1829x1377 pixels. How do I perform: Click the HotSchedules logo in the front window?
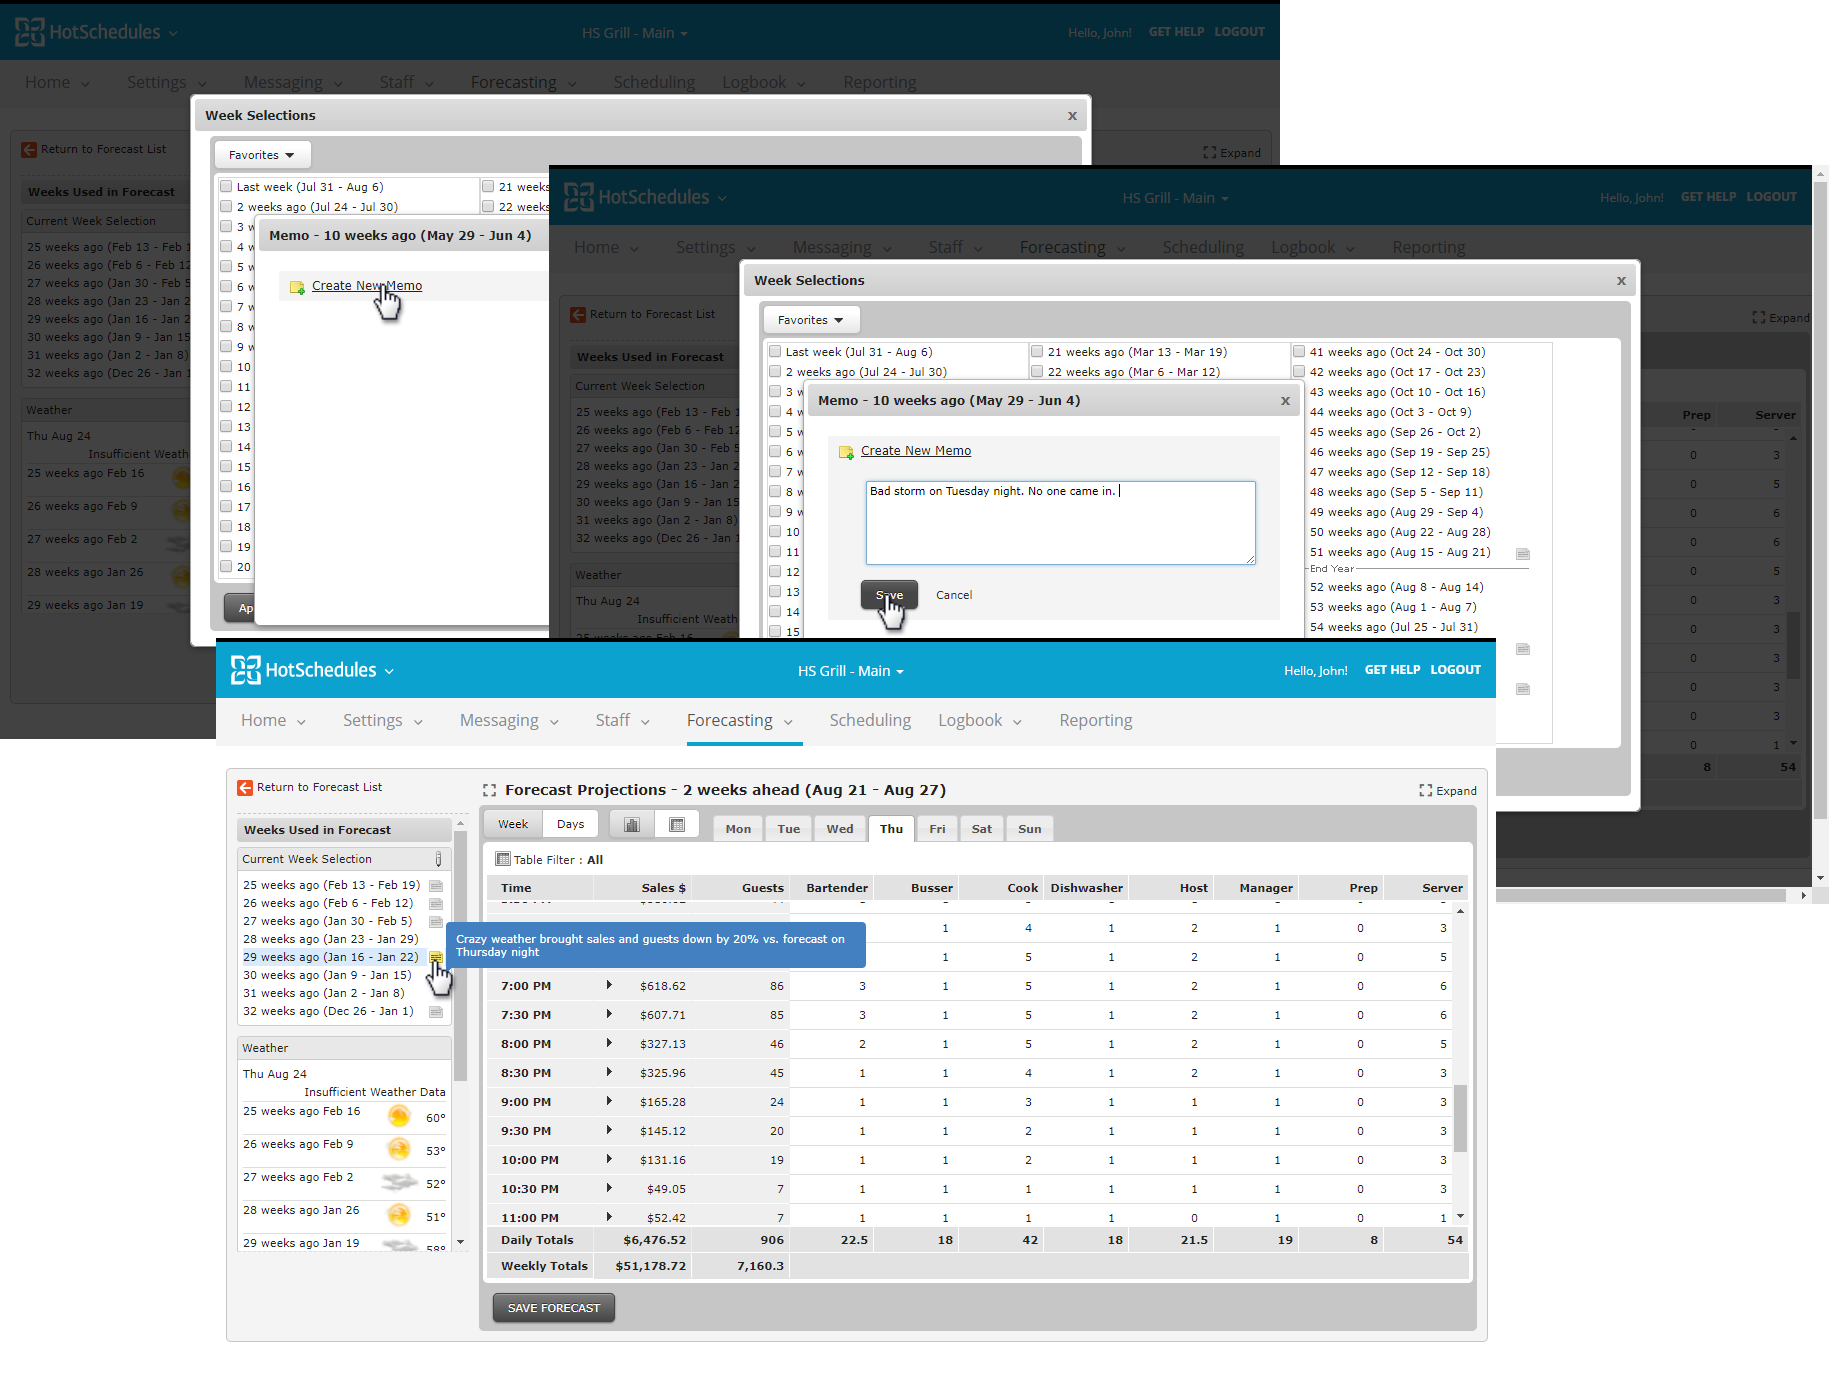pos(304,670)
